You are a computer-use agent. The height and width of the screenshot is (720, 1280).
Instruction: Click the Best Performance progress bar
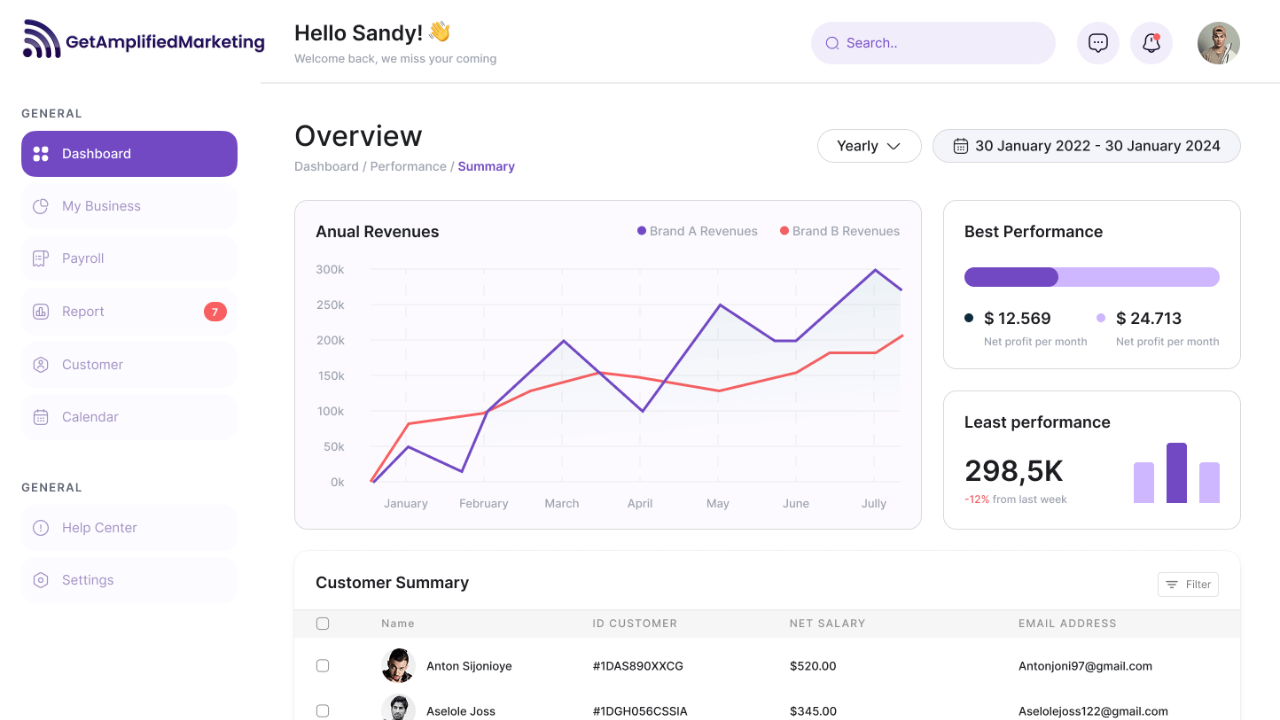pyautogui.click(x=1091, y=277)
